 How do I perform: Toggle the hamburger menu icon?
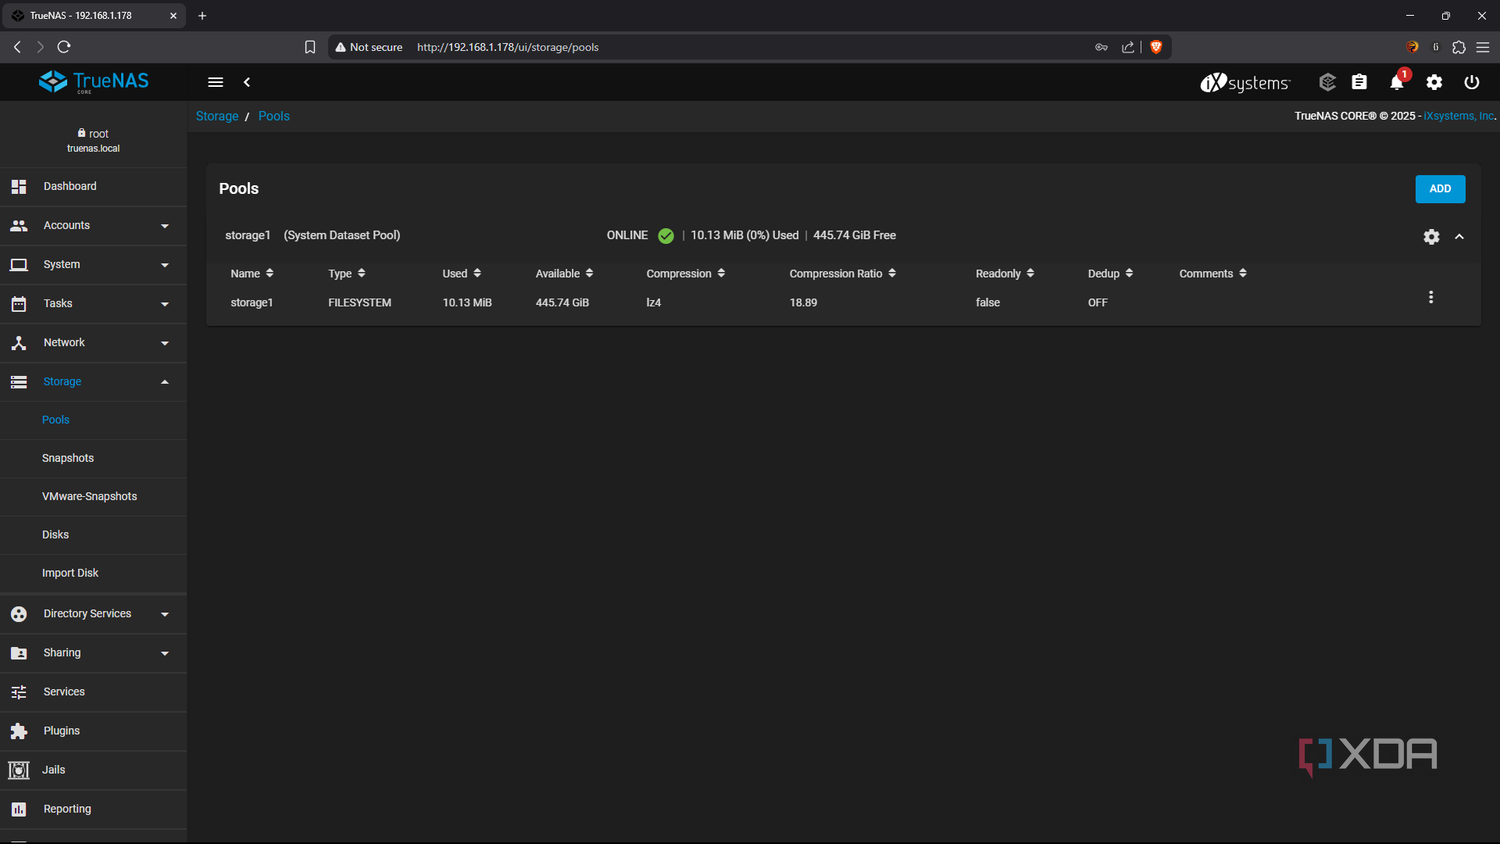coord(215,82)
